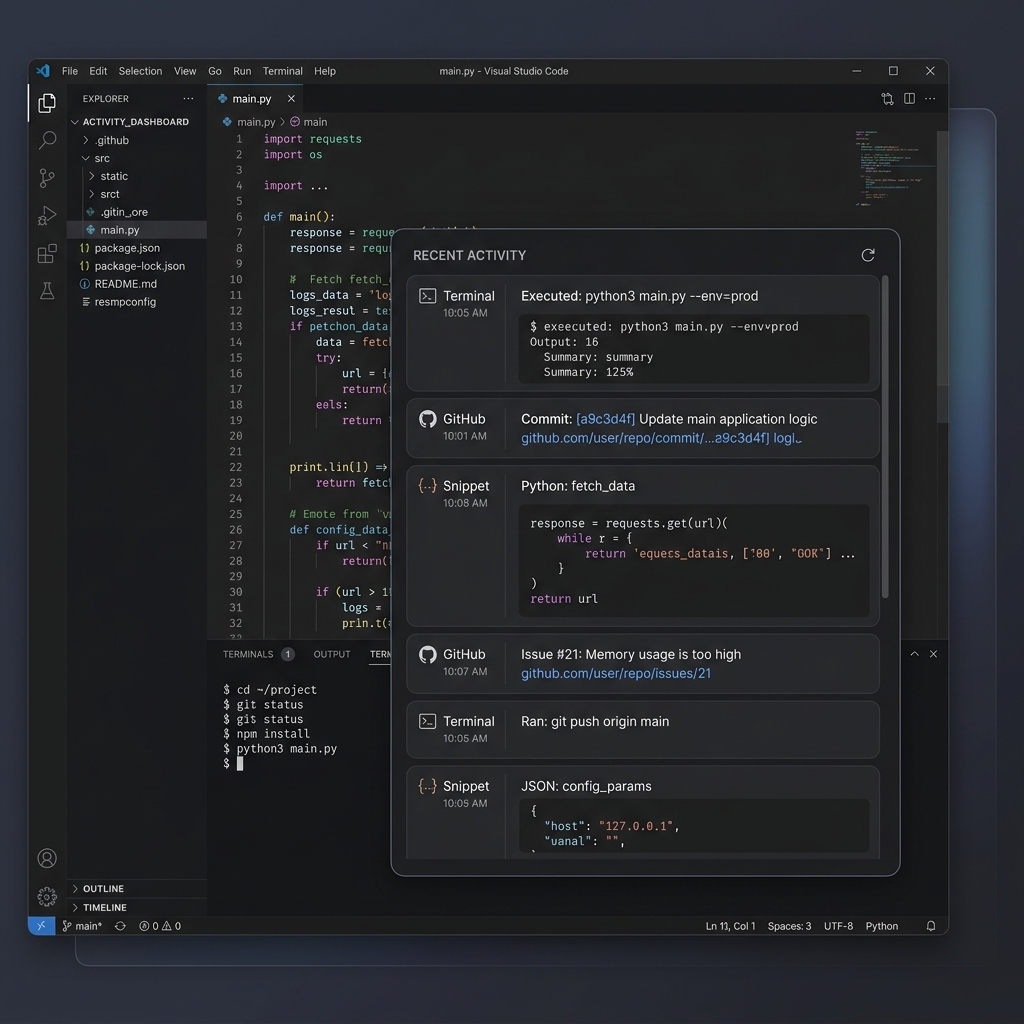The width and height of the screenshot is (1024, 1024).
Task: Collapse the src folder
Action: tap(86, 158)
